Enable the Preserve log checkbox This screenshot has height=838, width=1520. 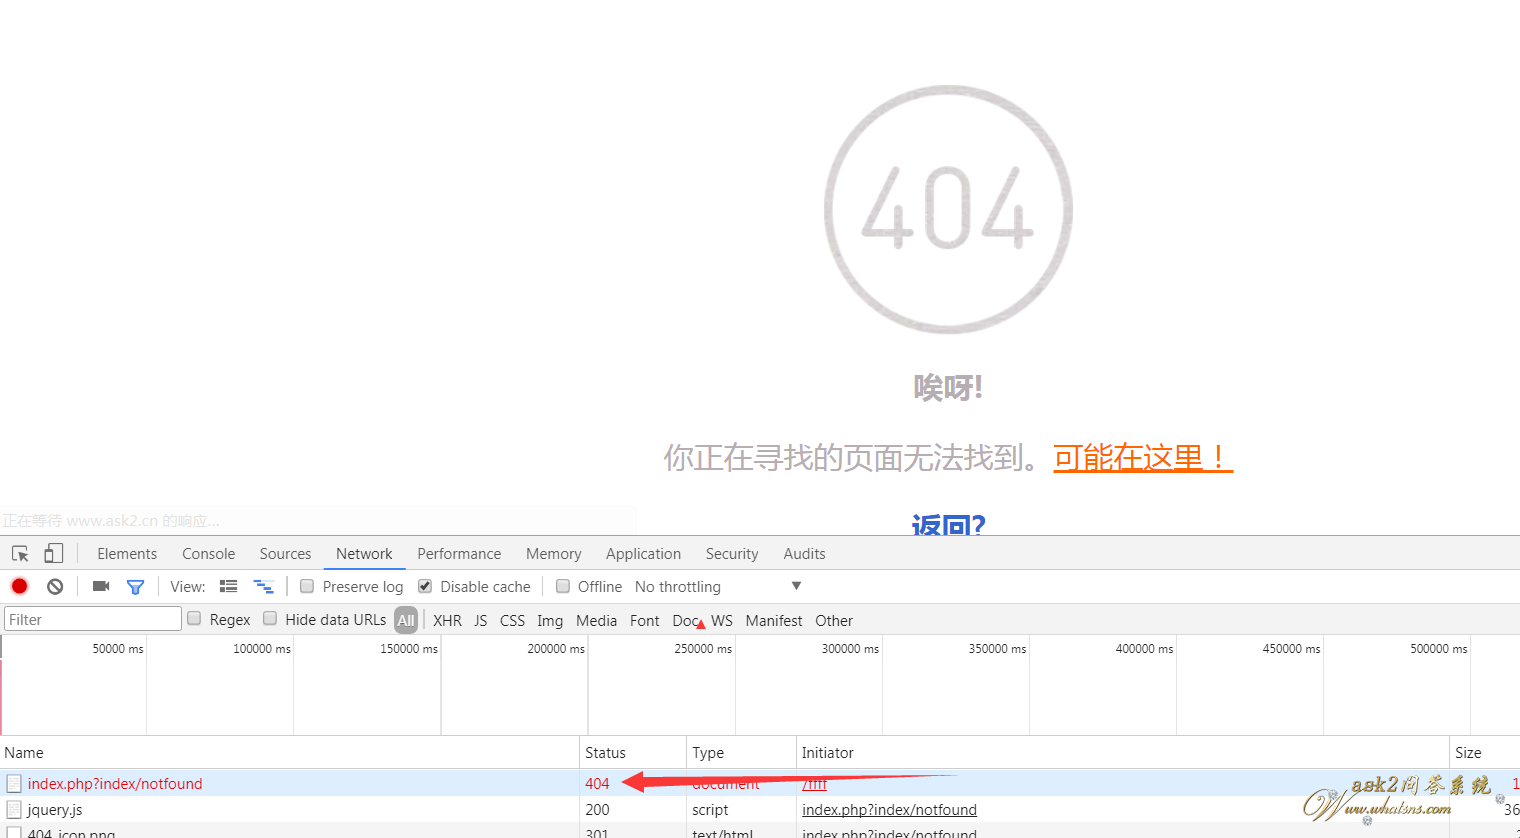308,587
